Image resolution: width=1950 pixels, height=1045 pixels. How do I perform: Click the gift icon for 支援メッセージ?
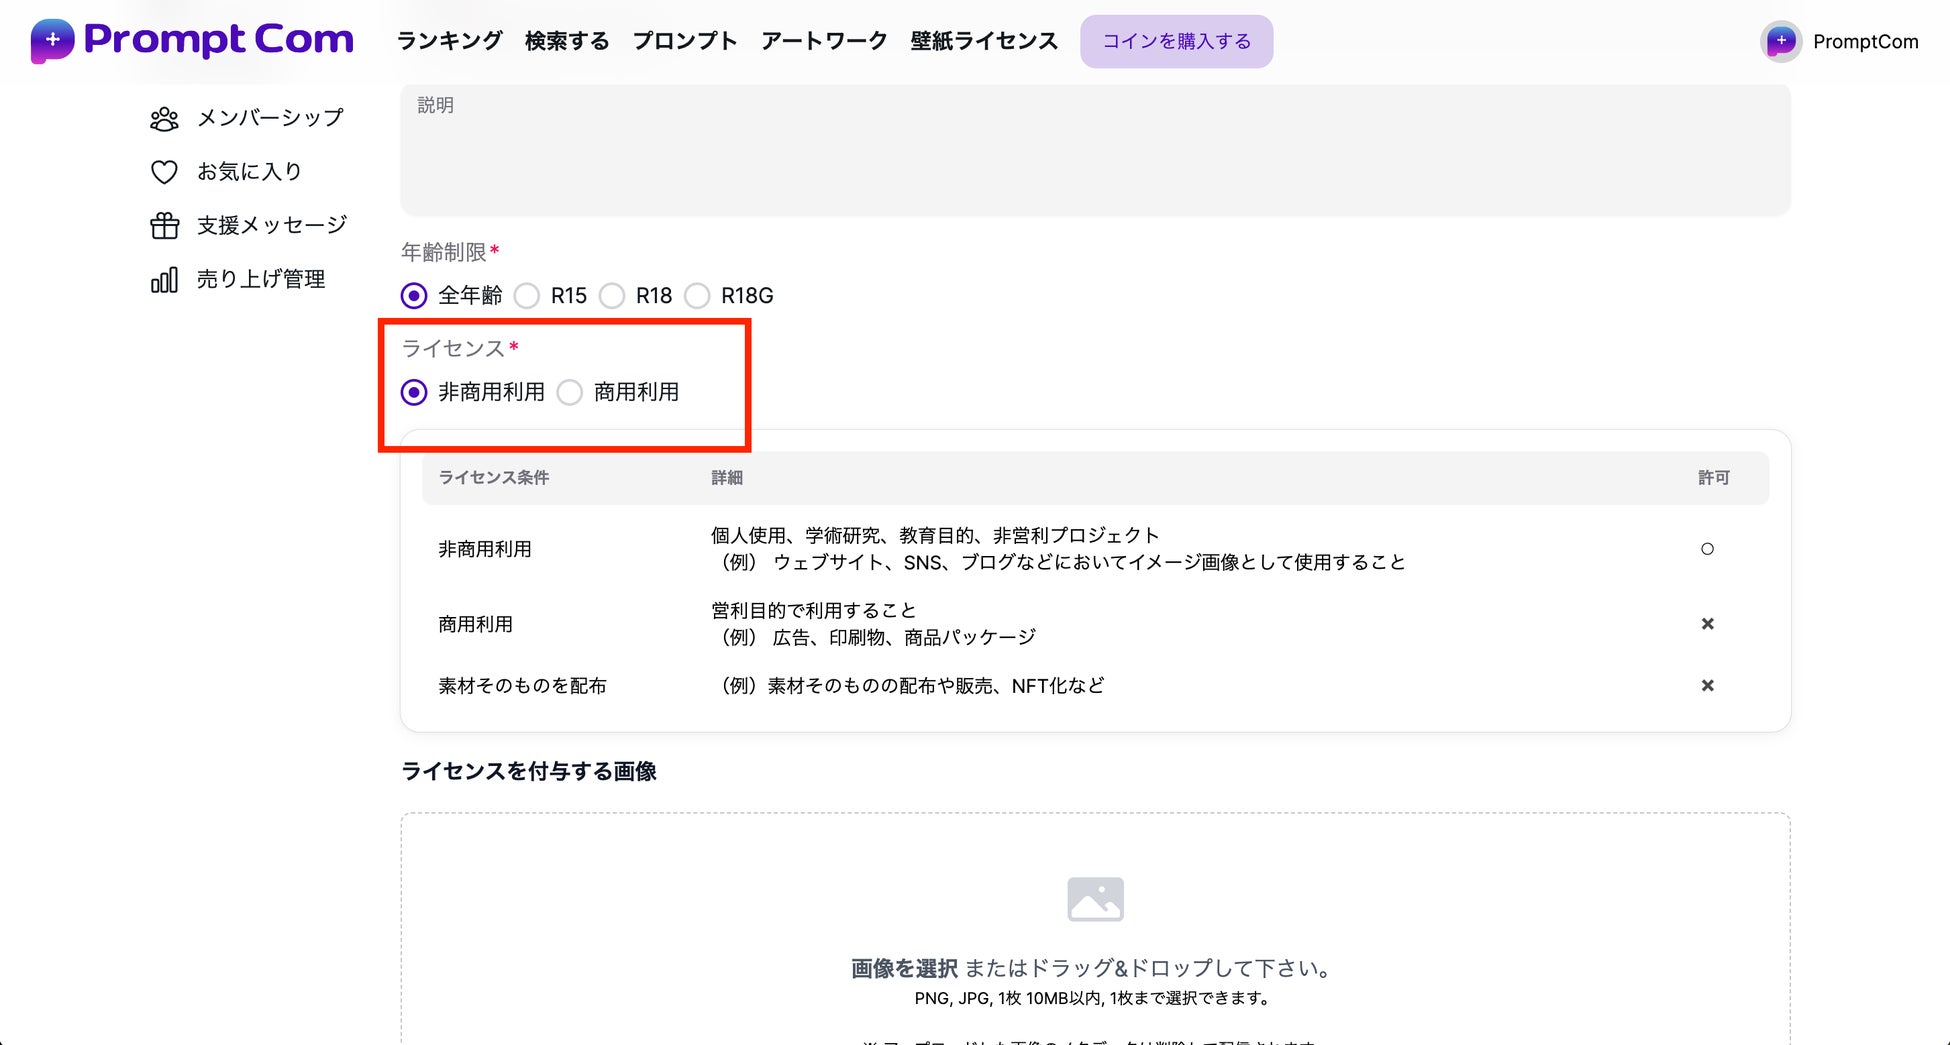click(164, 226)
